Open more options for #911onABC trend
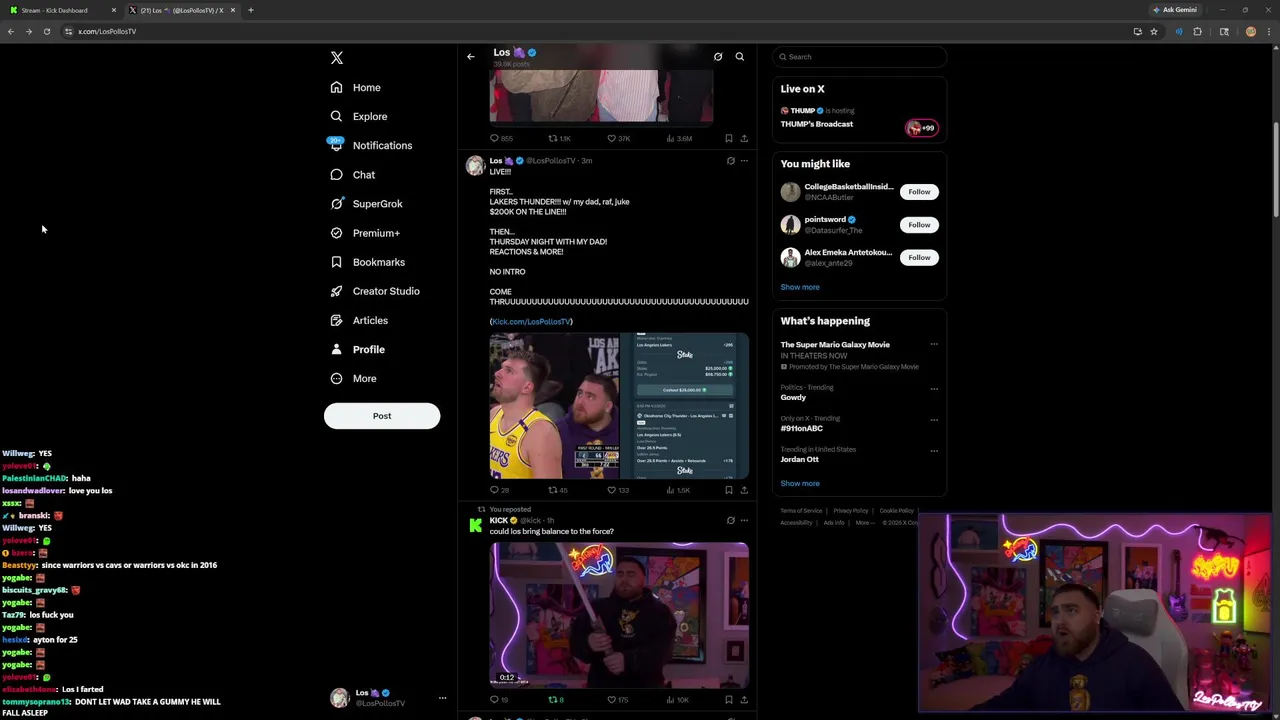The image size is (1280, 720). pyautogui.click(x=934, y=420)
